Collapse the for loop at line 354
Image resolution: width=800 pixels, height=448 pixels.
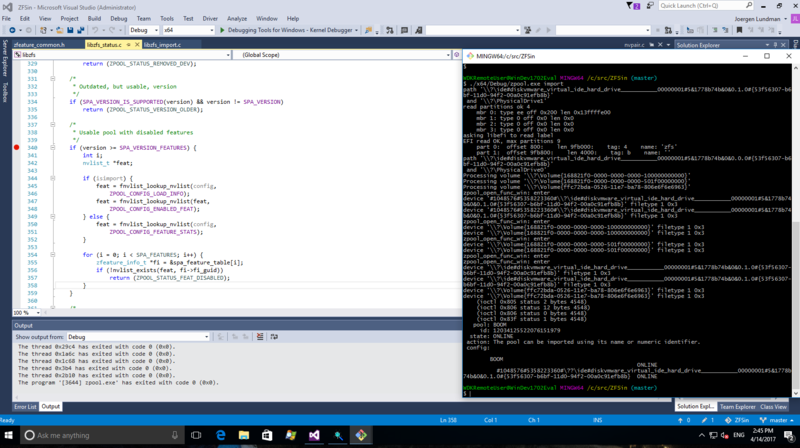coord(53,255)
